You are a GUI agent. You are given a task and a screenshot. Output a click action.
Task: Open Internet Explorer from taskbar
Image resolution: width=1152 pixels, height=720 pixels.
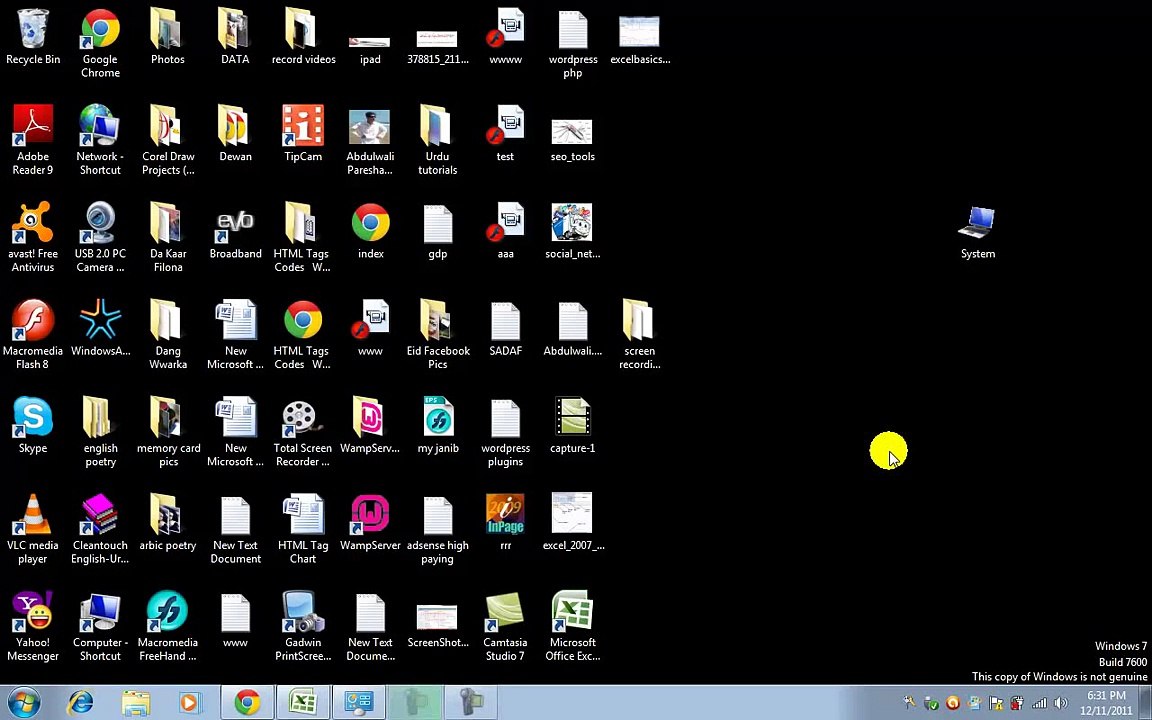tap(79, 702)
